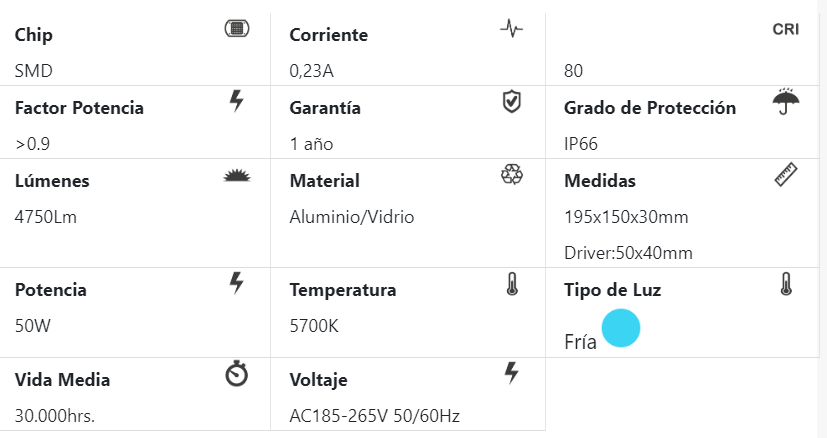The image size is (827, 438).
Task: Click the sun icon beside Lúmenes
Action: coord(236,176)
